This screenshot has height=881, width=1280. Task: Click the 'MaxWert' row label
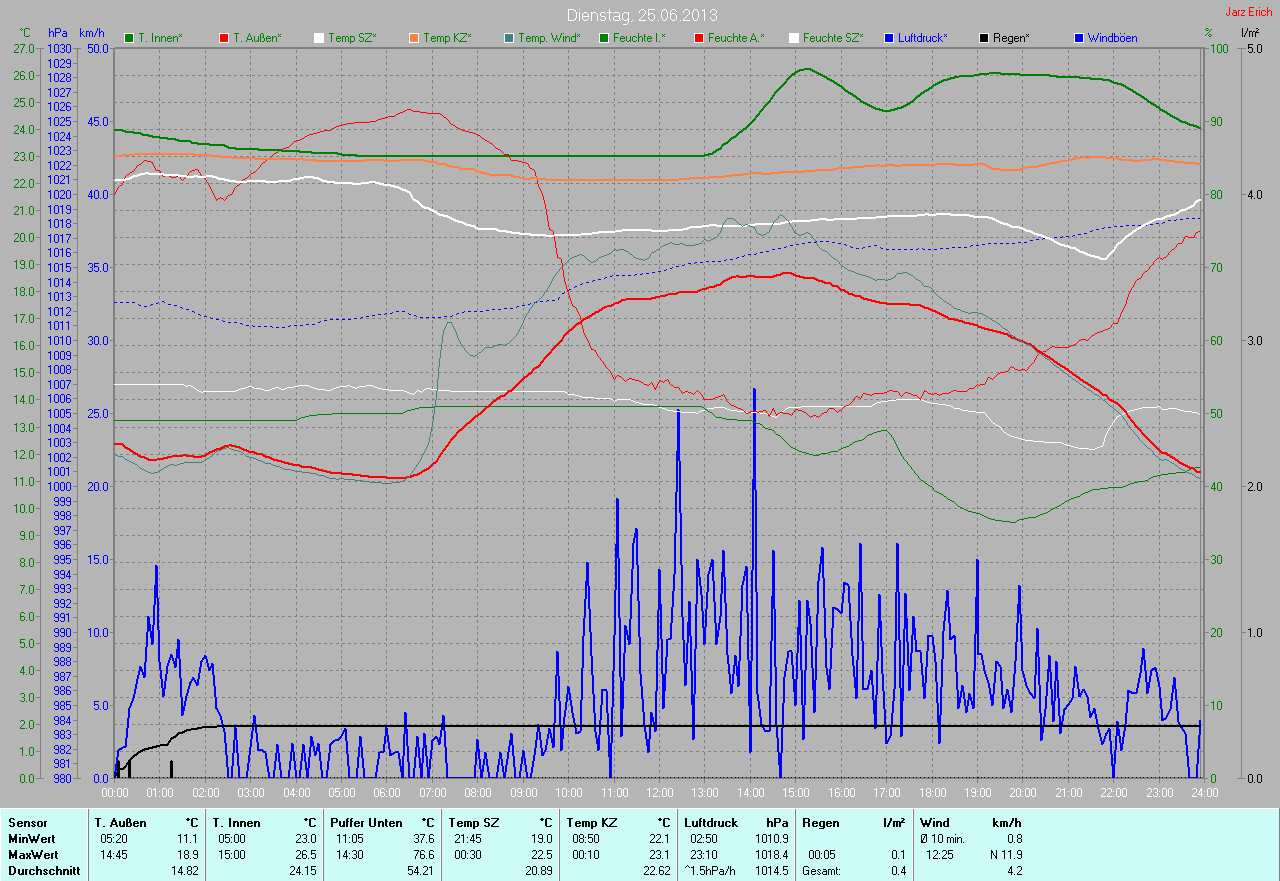pos(33,854)
